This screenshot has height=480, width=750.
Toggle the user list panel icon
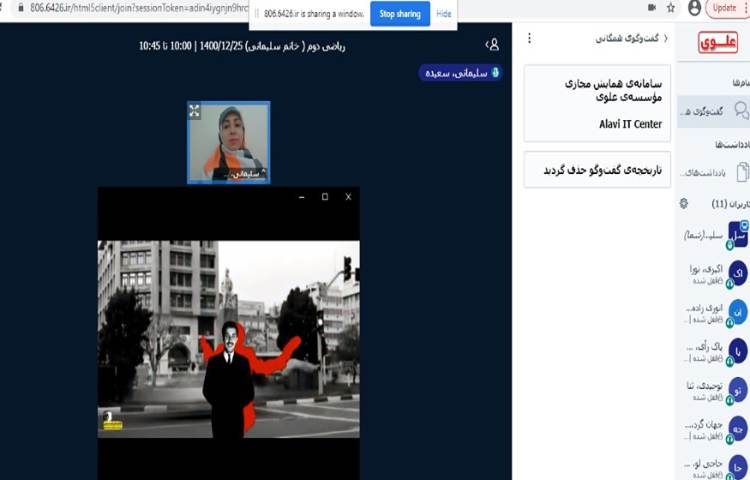492,45
